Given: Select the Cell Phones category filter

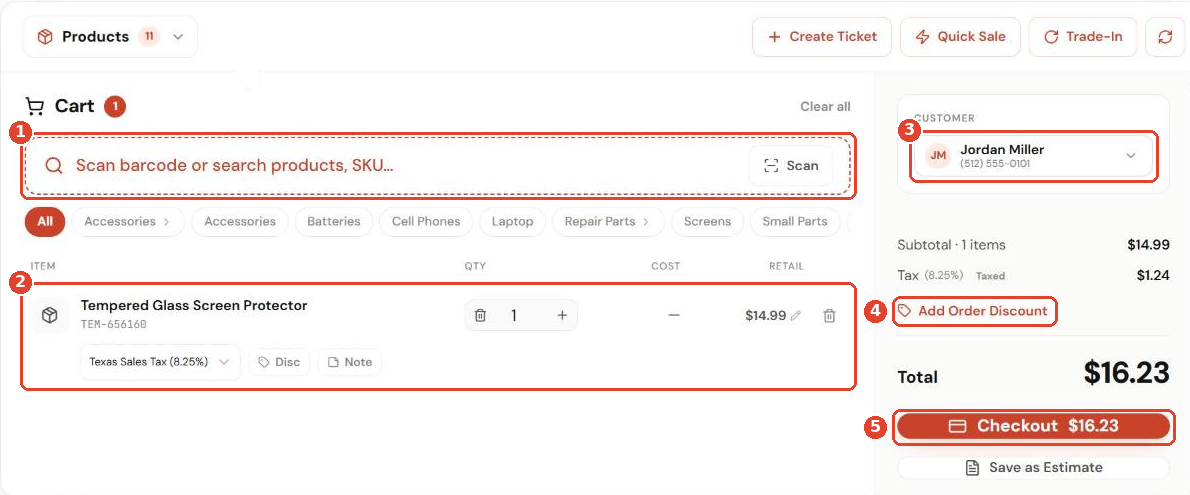Looking at the screenshot, I should (x=426, y=222).
